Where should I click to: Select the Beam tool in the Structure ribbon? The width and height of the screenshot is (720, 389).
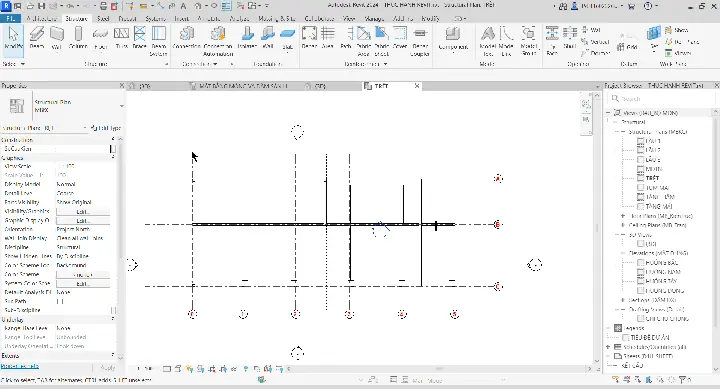(x=37, y=38)
